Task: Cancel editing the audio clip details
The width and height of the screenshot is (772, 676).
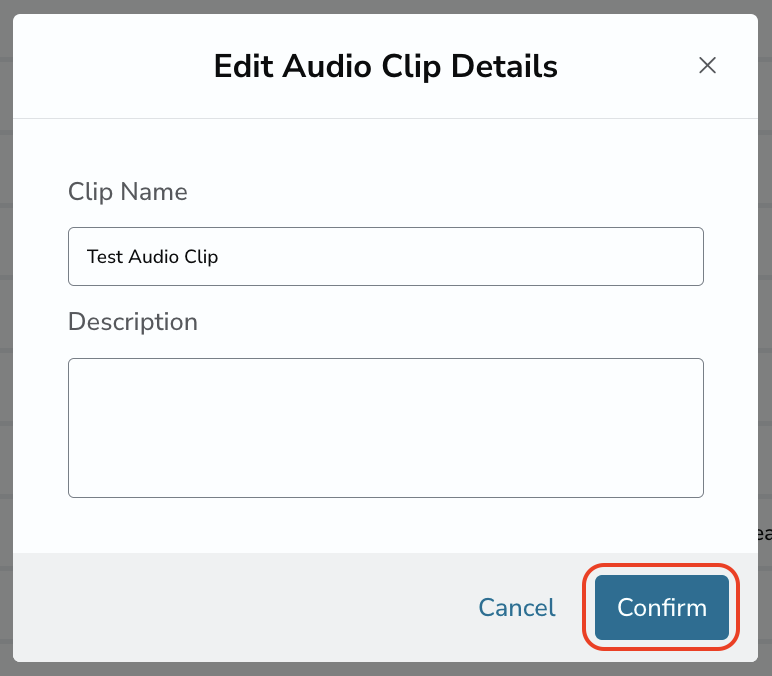Action: click(x=517, y=607)
